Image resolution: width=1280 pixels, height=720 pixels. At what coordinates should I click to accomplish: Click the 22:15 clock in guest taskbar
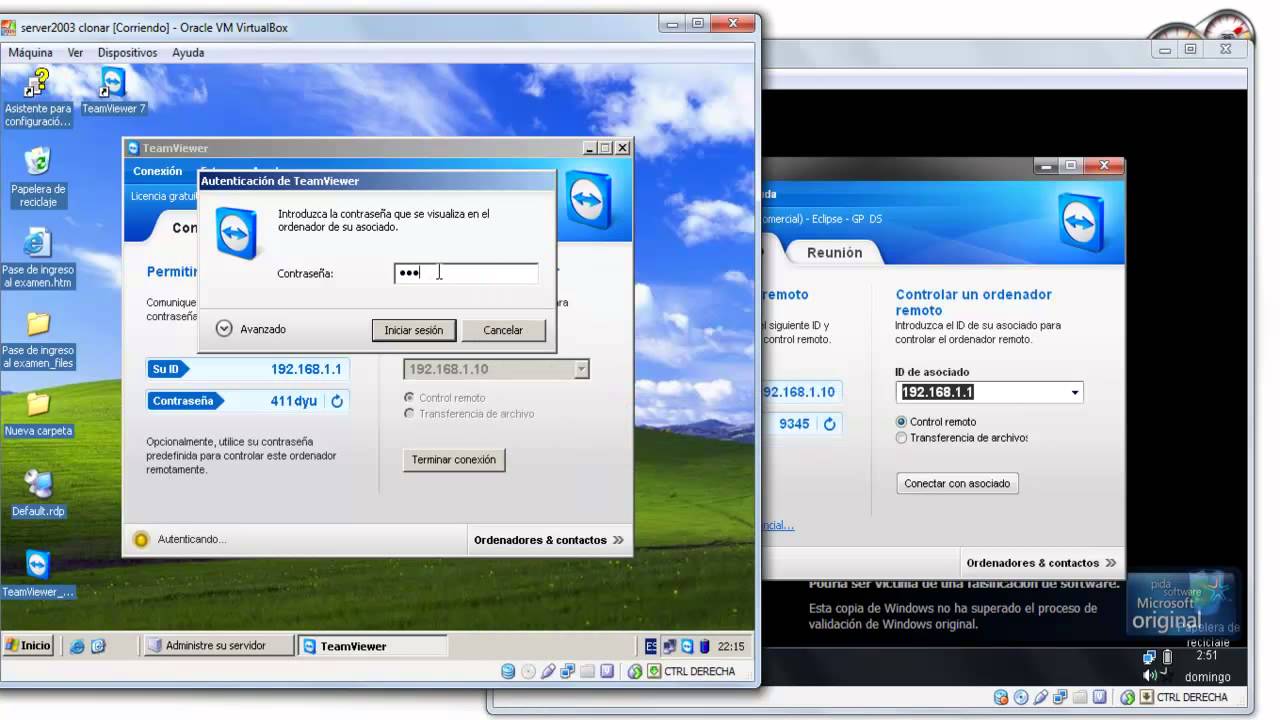tap(731, 646)
